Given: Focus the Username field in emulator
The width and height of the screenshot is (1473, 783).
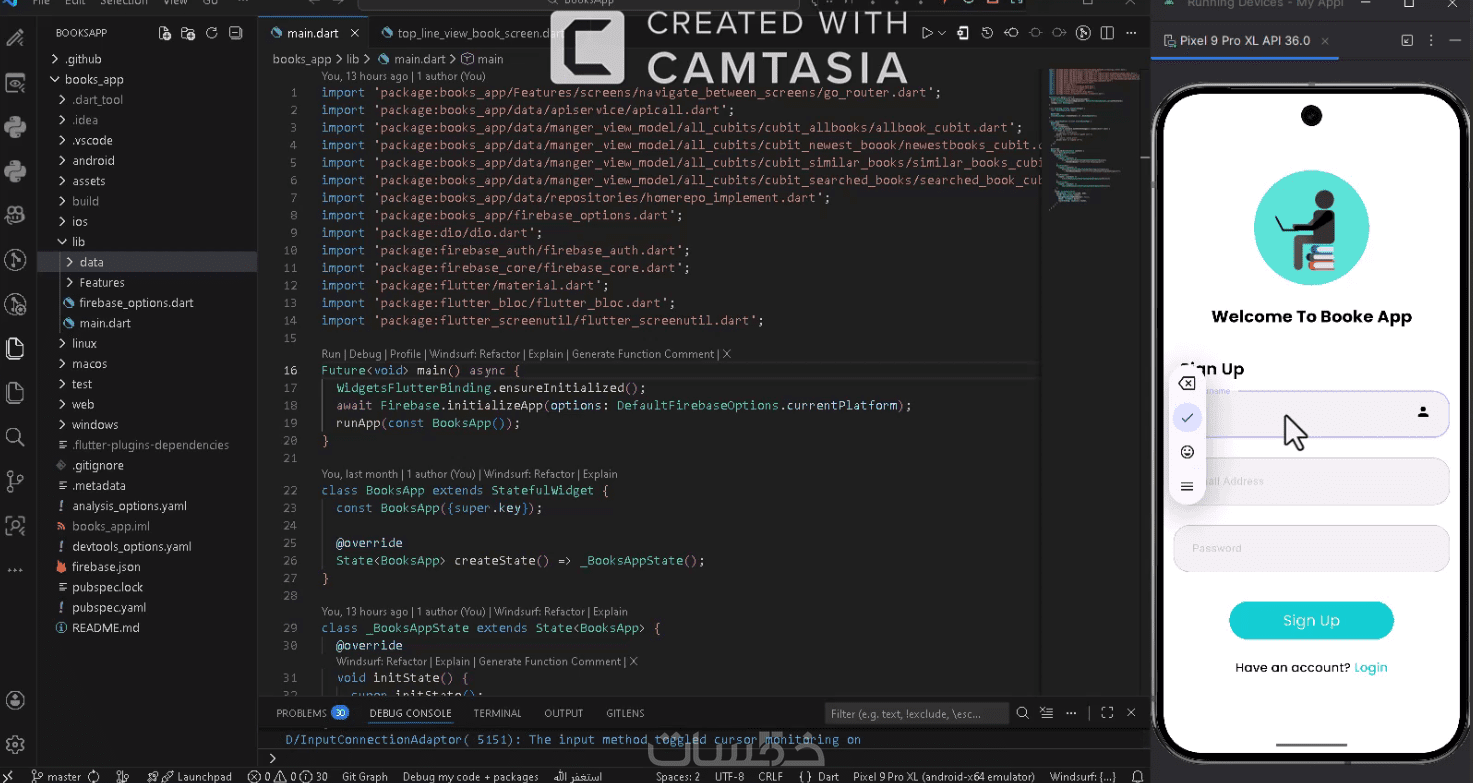Looking at the screenshot, I should pos(1311,413).
